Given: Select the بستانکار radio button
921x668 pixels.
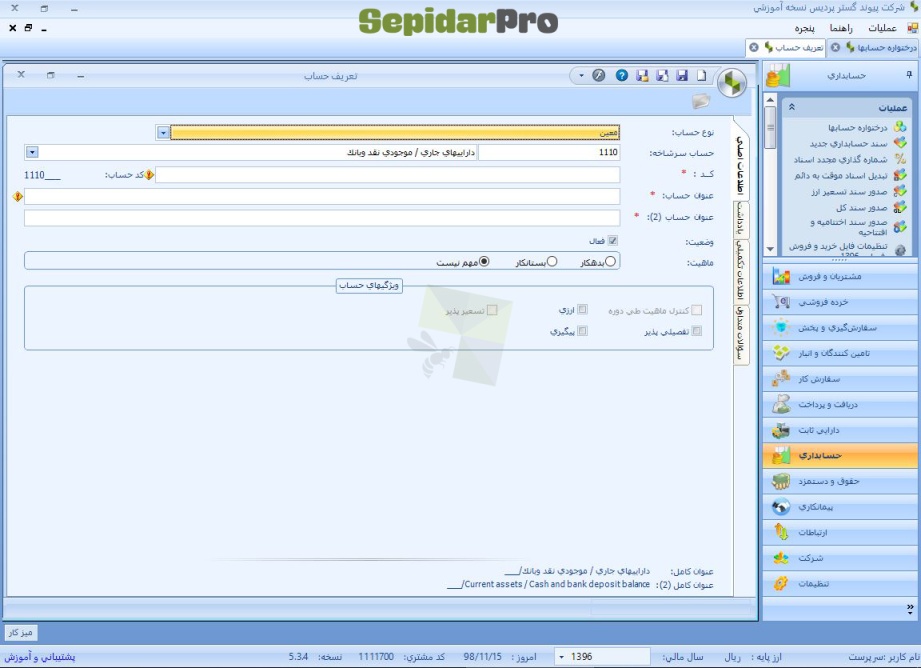Looking at the screenshot, I should (x=552, y=261).
